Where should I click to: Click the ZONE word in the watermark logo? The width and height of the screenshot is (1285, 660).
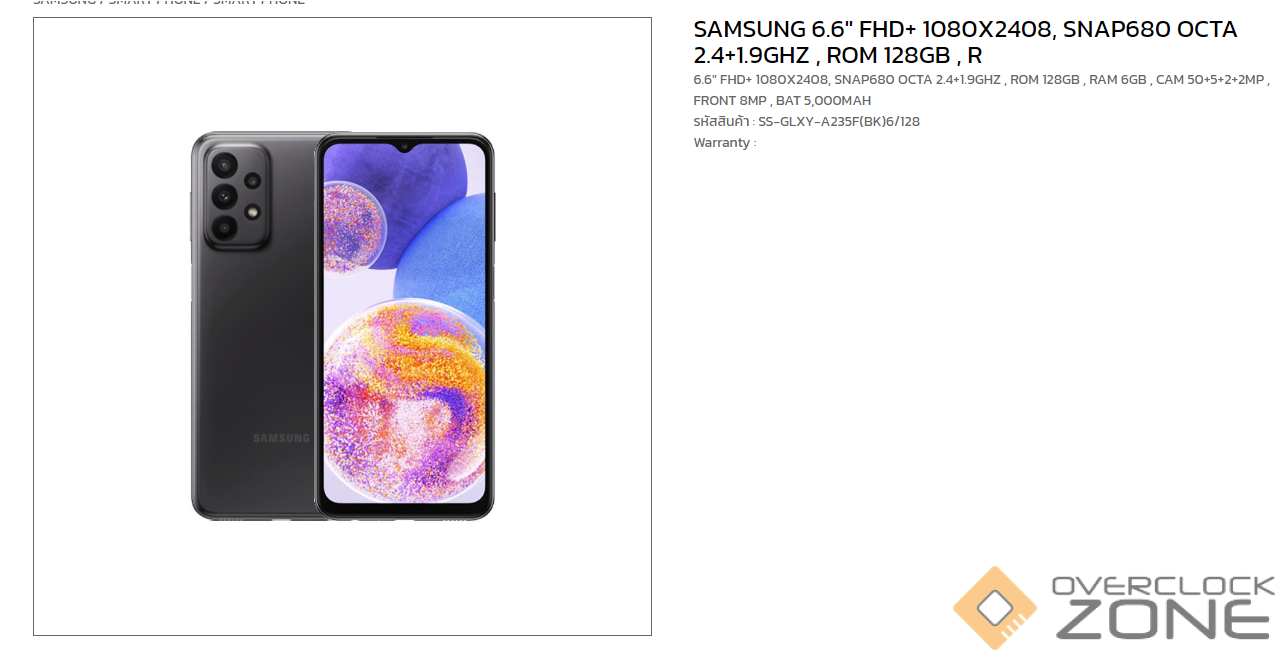coord(1163,620)
